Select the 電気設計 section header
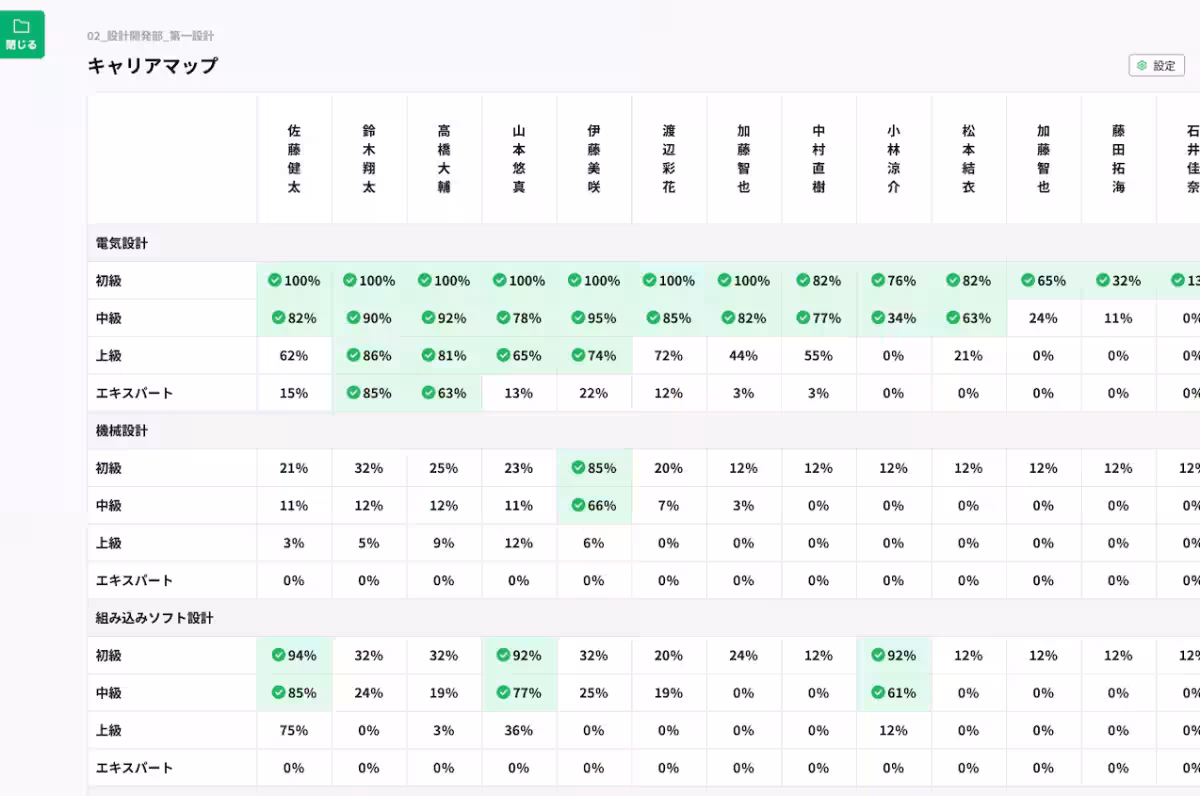The width and height of the screenshot is (1200, 796). [x=122, y=243]
